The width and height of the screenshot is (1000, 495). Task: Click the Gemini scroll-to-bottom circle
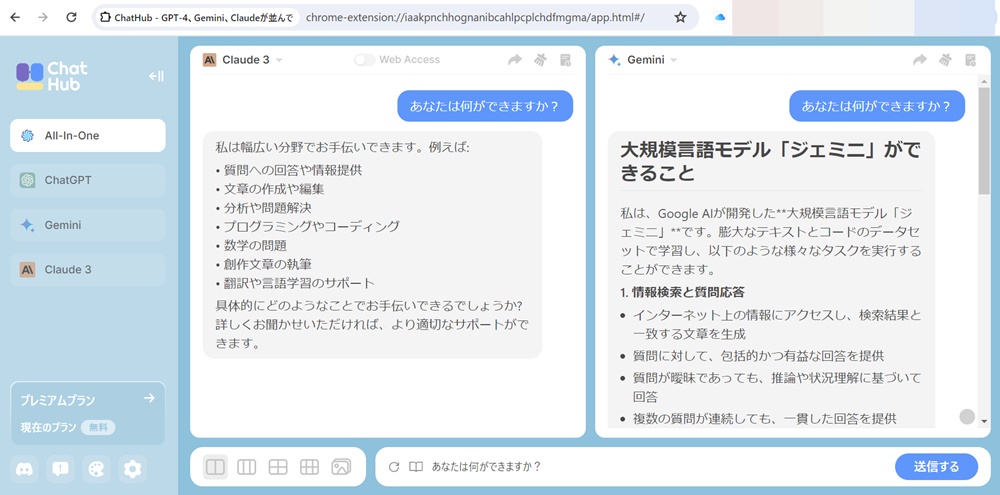pyautogui.click(x=967, y=417)
